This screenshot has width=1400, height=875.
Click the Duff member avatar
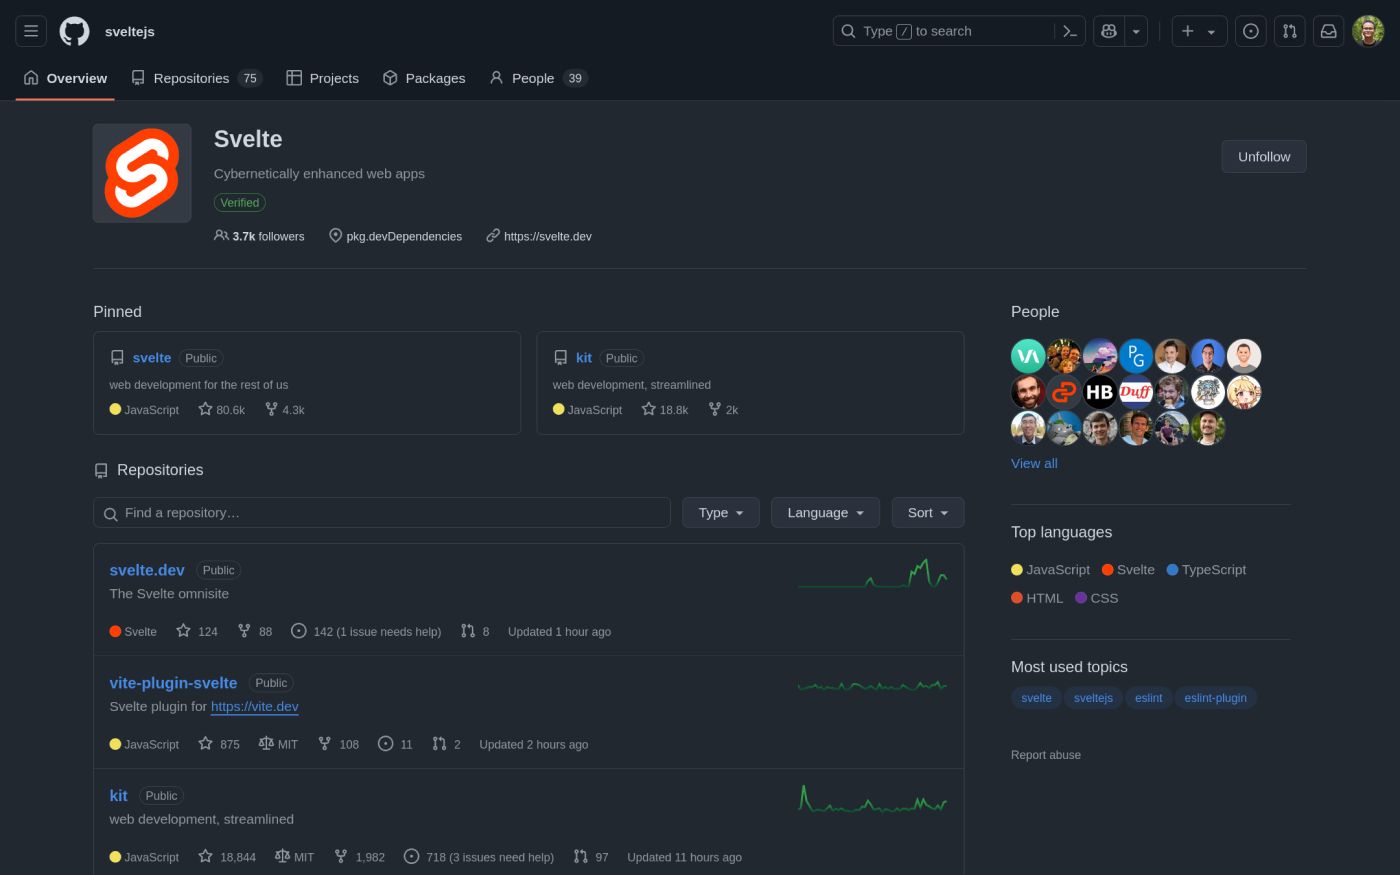(1136, 392)
